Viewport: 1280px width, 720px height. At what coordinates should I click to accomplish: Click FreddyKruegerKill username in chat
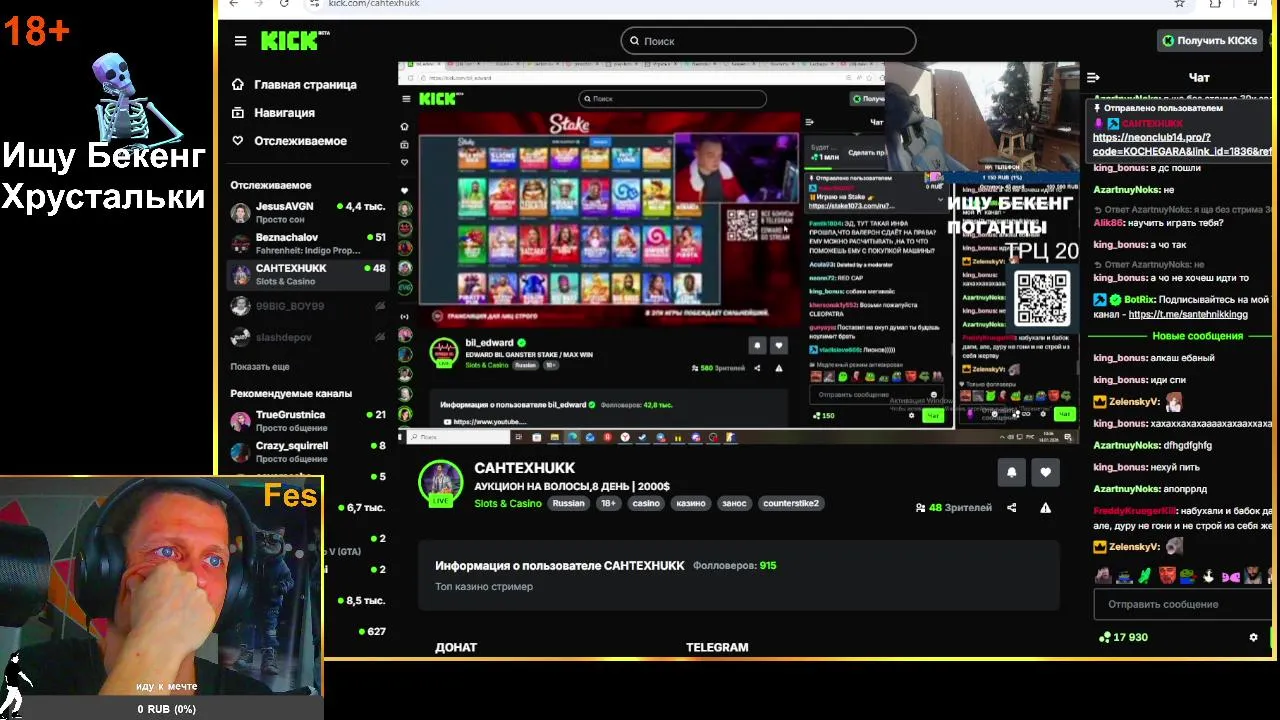[1134, 511]
